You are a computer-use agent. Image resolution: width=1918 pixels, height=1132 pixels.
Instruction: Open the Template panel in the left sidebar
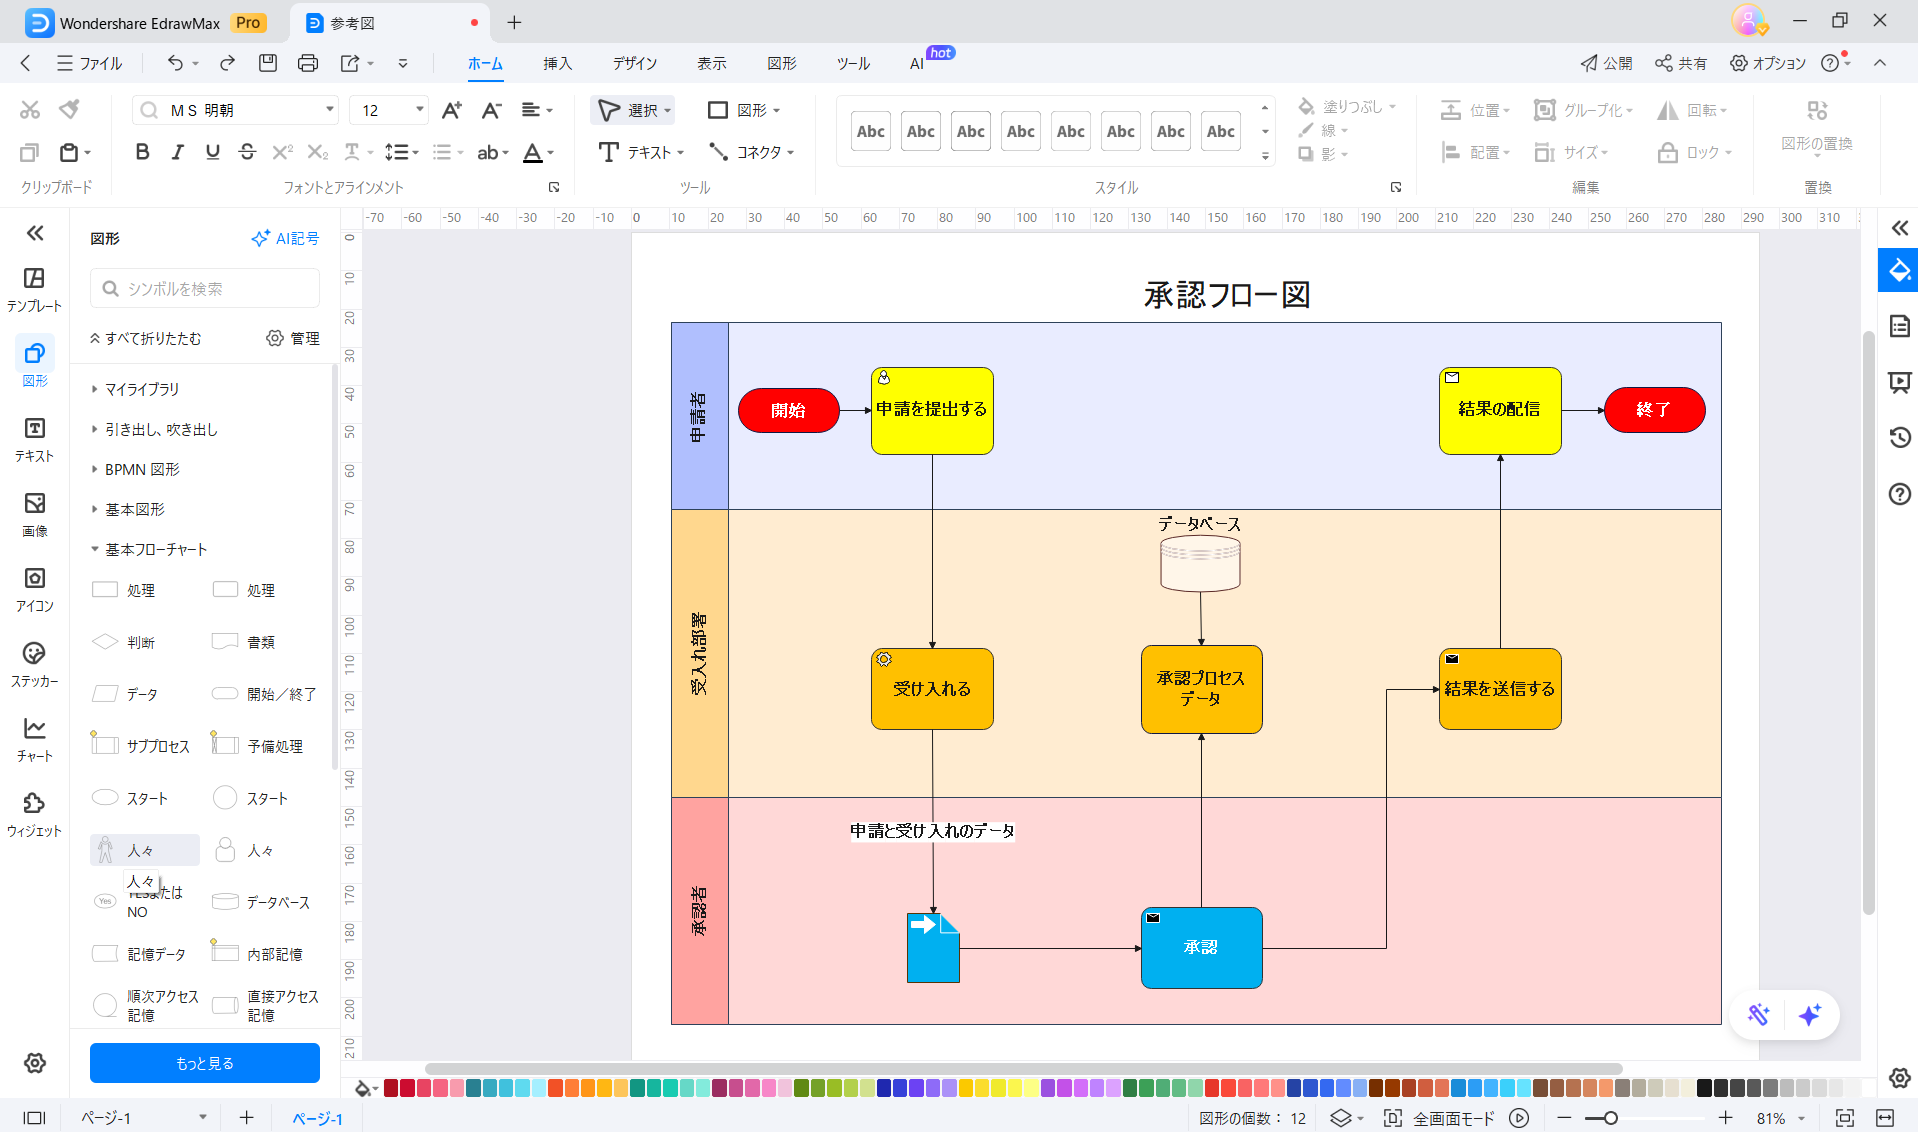tap(34, 288)
